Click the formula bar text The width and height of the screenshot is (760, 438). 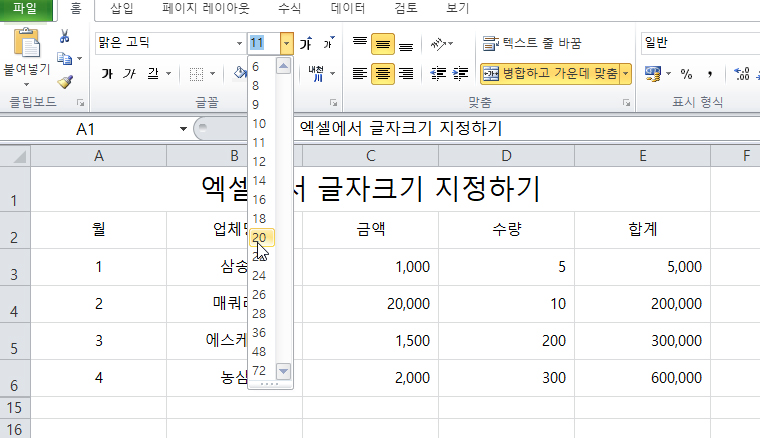(400, 128)
